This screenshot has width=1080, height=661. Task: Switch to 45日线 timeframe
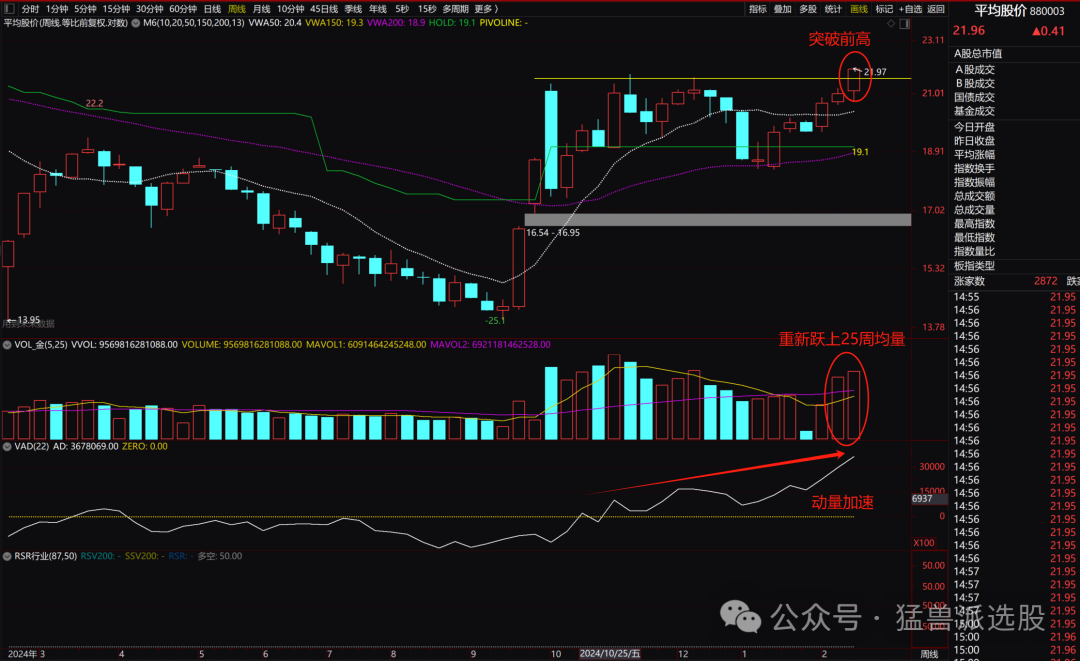coord(324,9)
